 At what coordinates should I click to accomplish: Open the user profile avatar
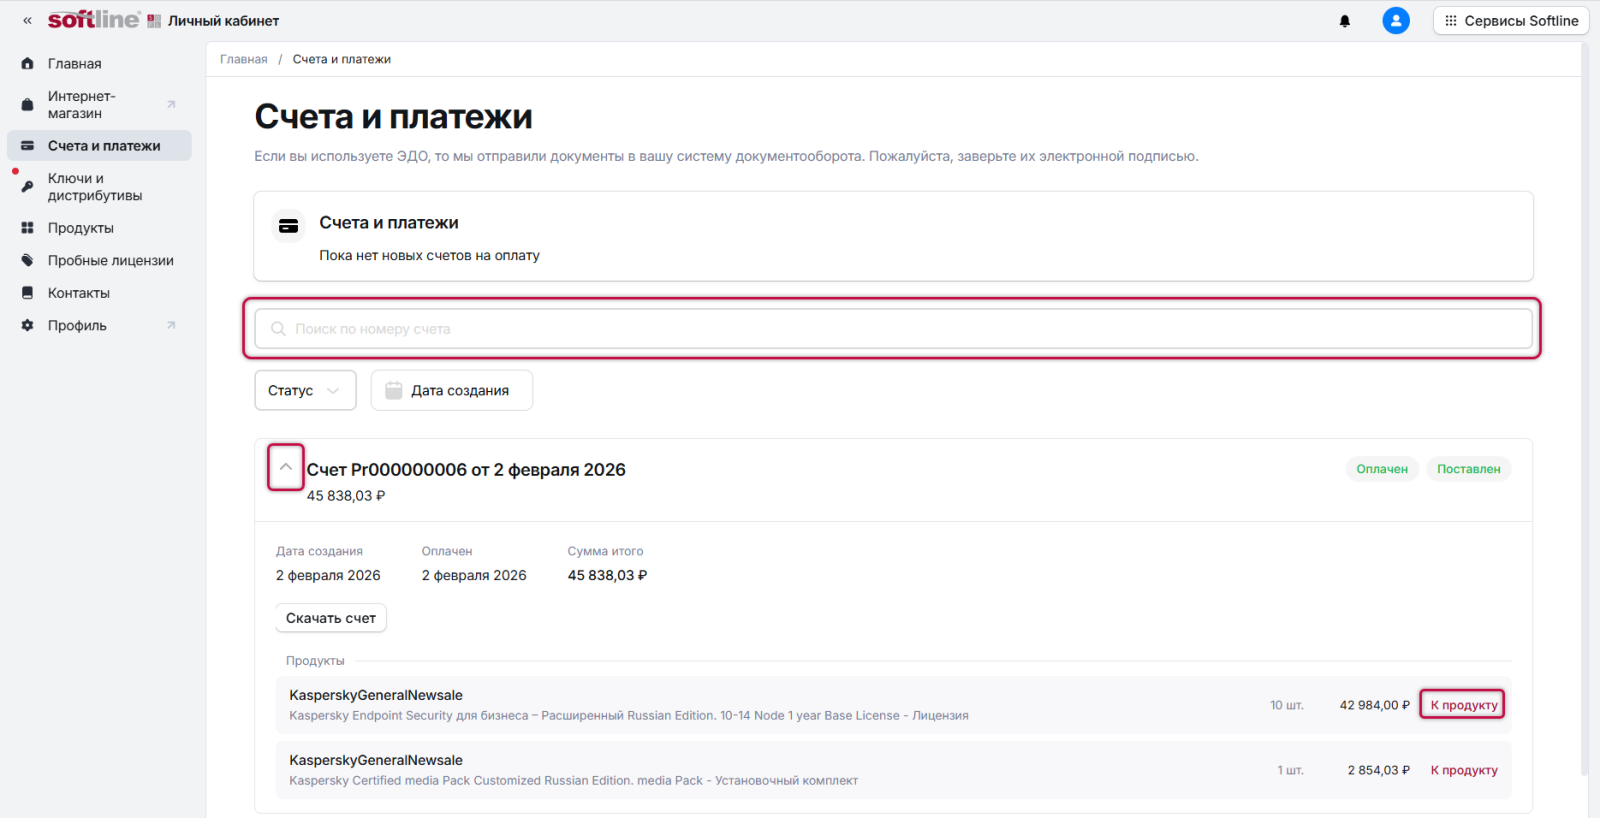[1395, 21]
